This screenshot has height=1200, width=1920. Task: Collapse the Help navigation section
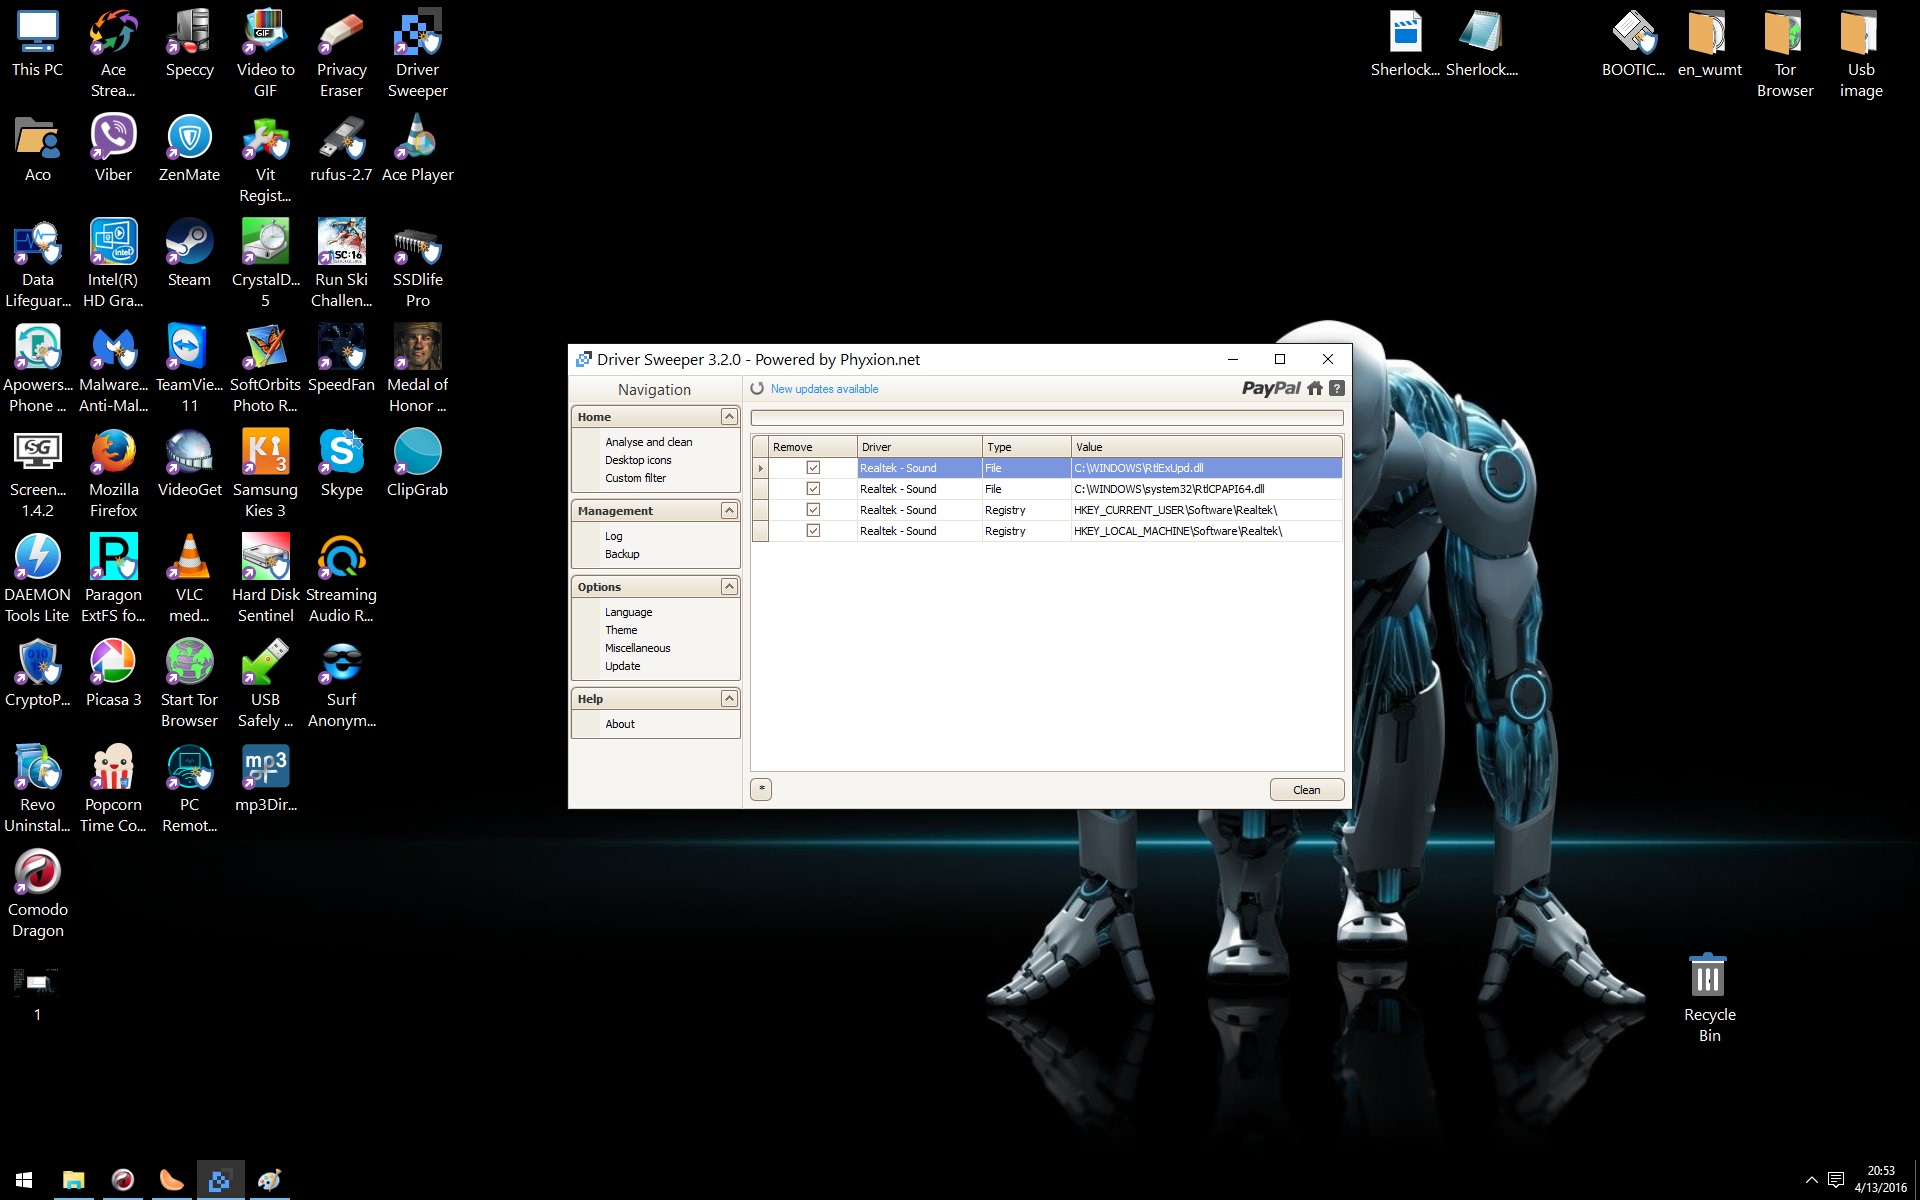729,698
